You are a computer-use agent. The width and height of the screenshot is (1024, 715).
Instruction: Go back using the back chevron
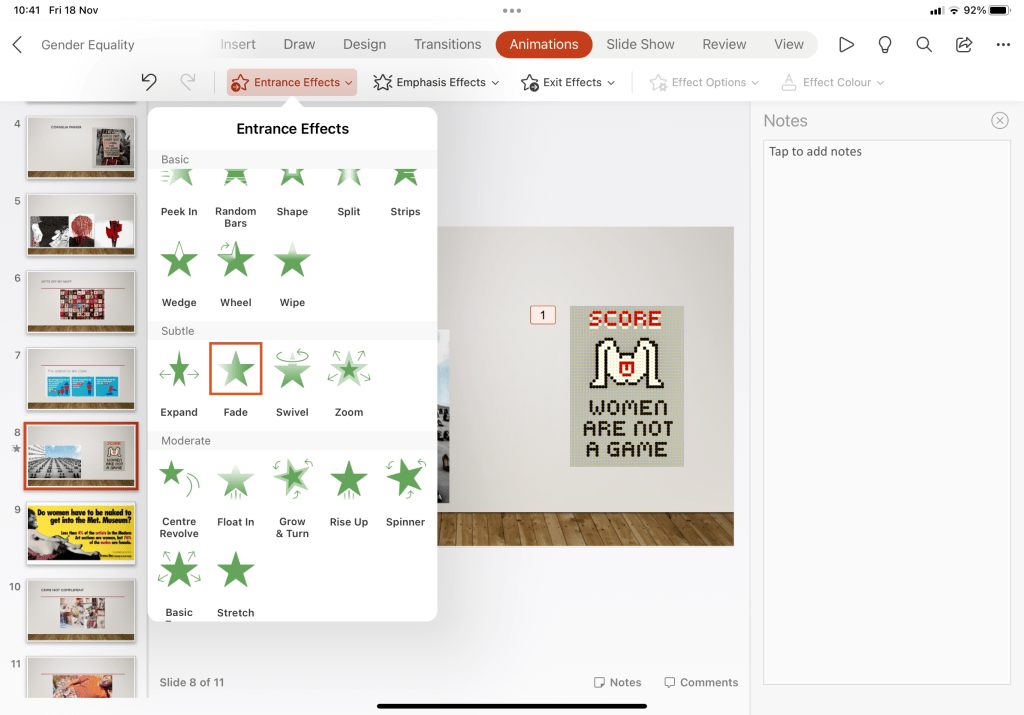[x=17, y=44]
